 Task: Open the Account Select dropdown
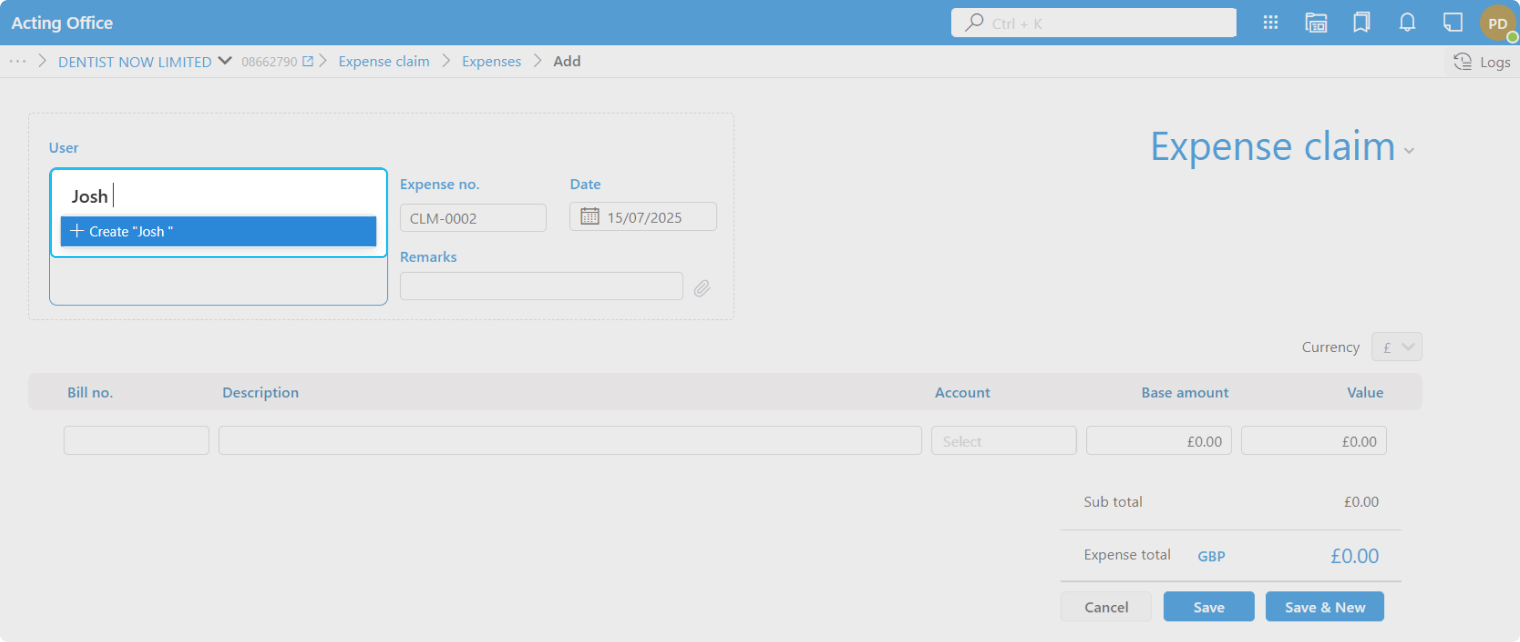pos(1003,441)
